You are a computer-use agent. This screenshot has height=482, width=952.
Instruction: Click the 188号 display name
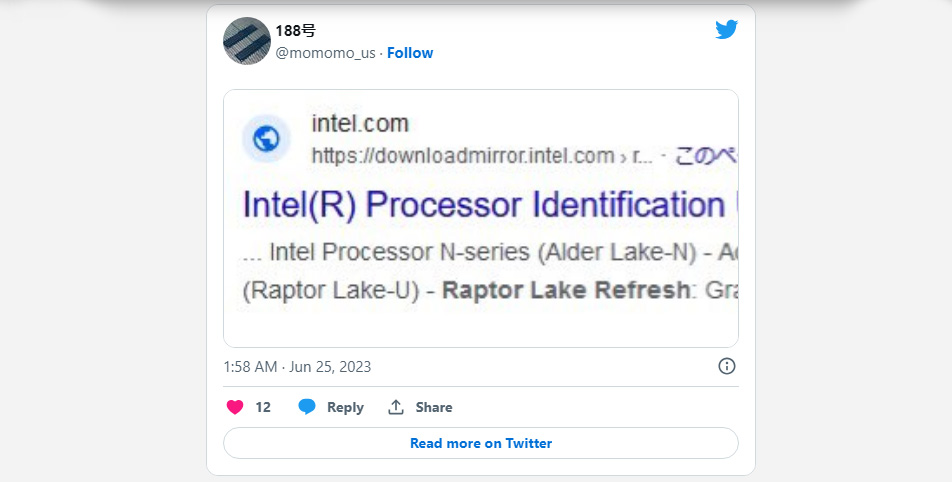296,31
